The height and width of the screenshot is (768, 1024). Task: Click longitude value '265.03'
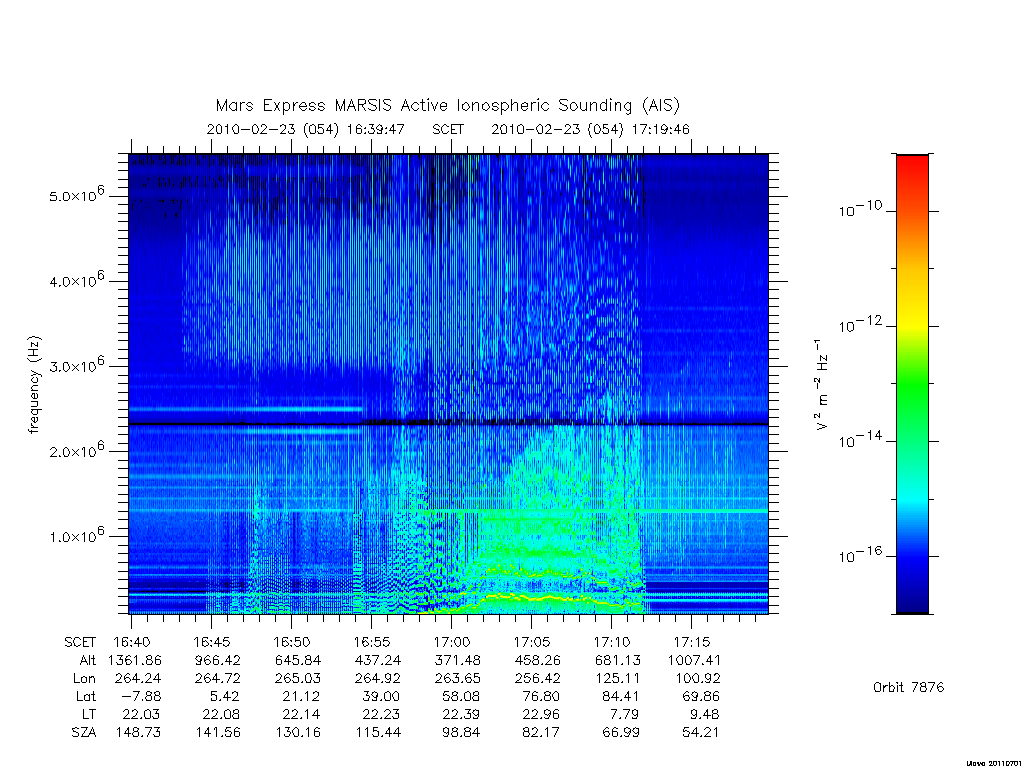298,679
